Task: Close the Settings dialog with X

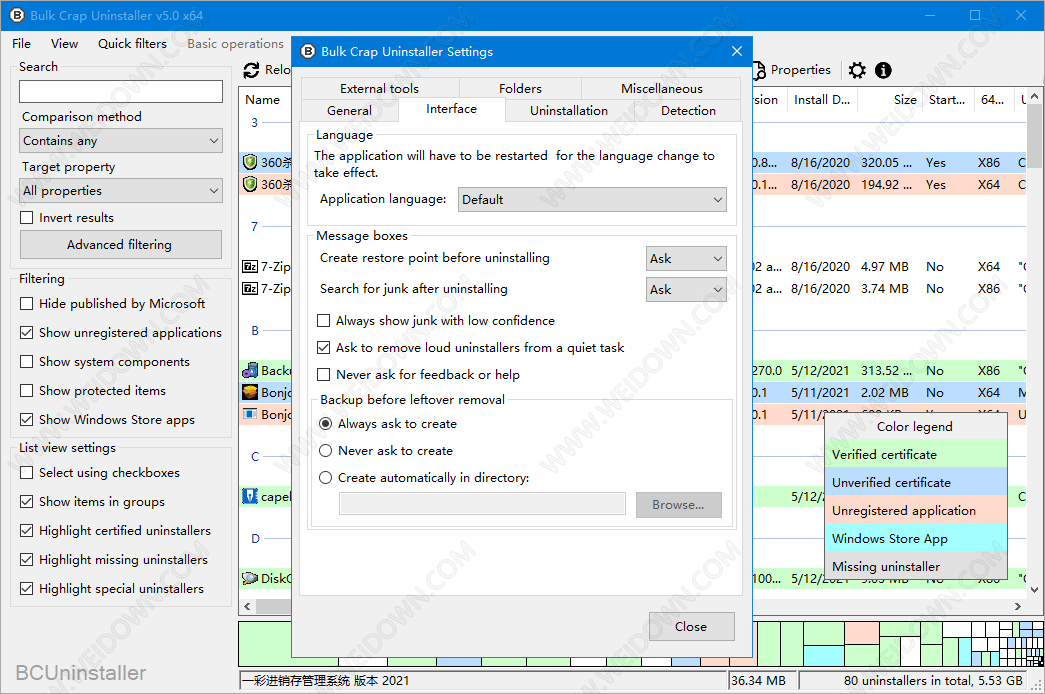Action: click(736, 51)
